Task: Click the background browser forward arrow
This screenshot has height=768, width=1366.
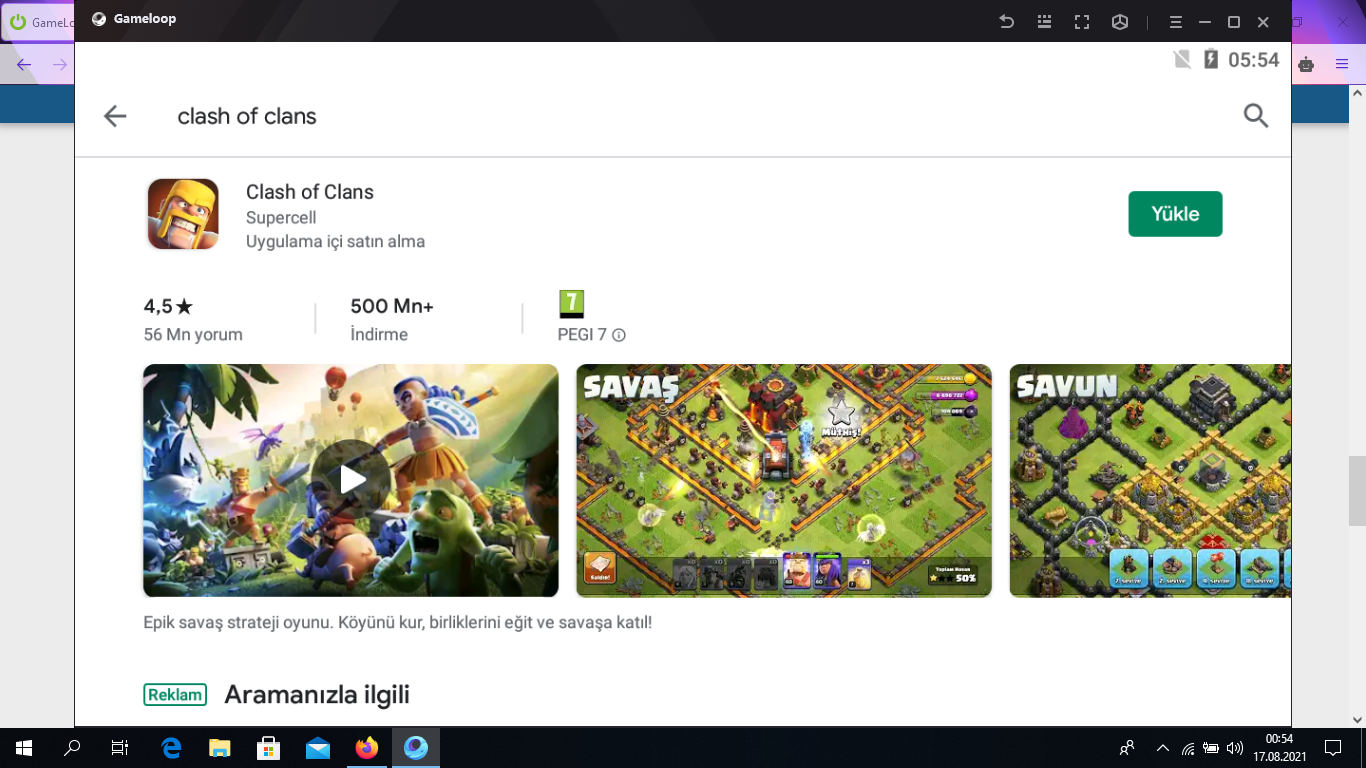Action: click(60, 65)
